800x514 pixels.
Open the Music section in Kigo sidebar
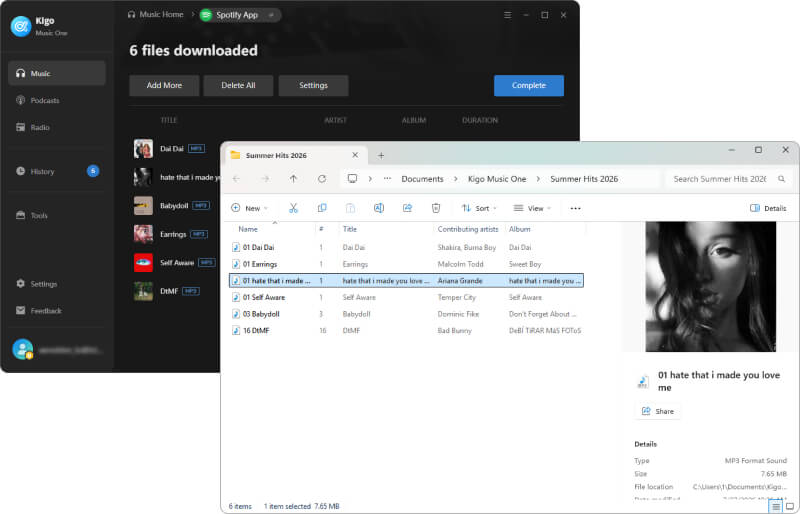[x=57, y=74]
